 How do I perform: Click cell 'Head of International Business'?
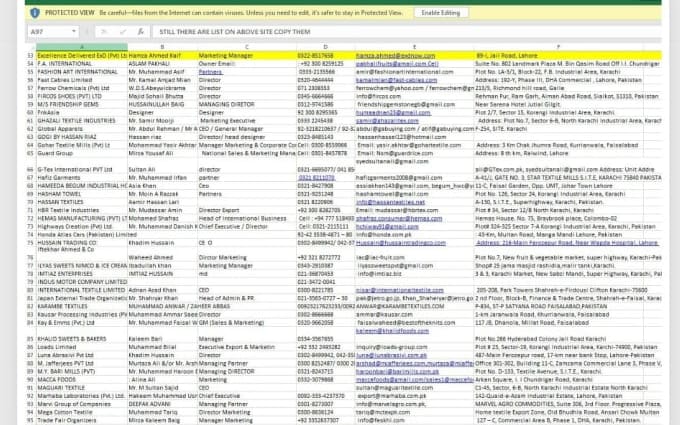point(242,219)
